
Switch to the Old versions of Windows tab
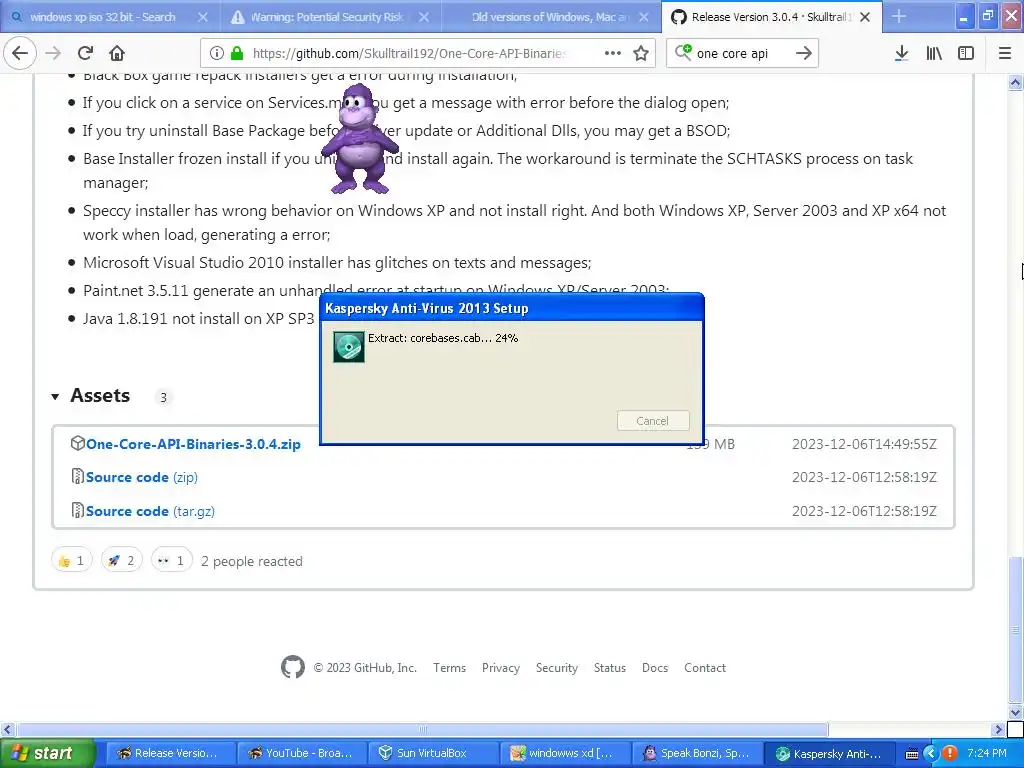click(x=551, y=17)
